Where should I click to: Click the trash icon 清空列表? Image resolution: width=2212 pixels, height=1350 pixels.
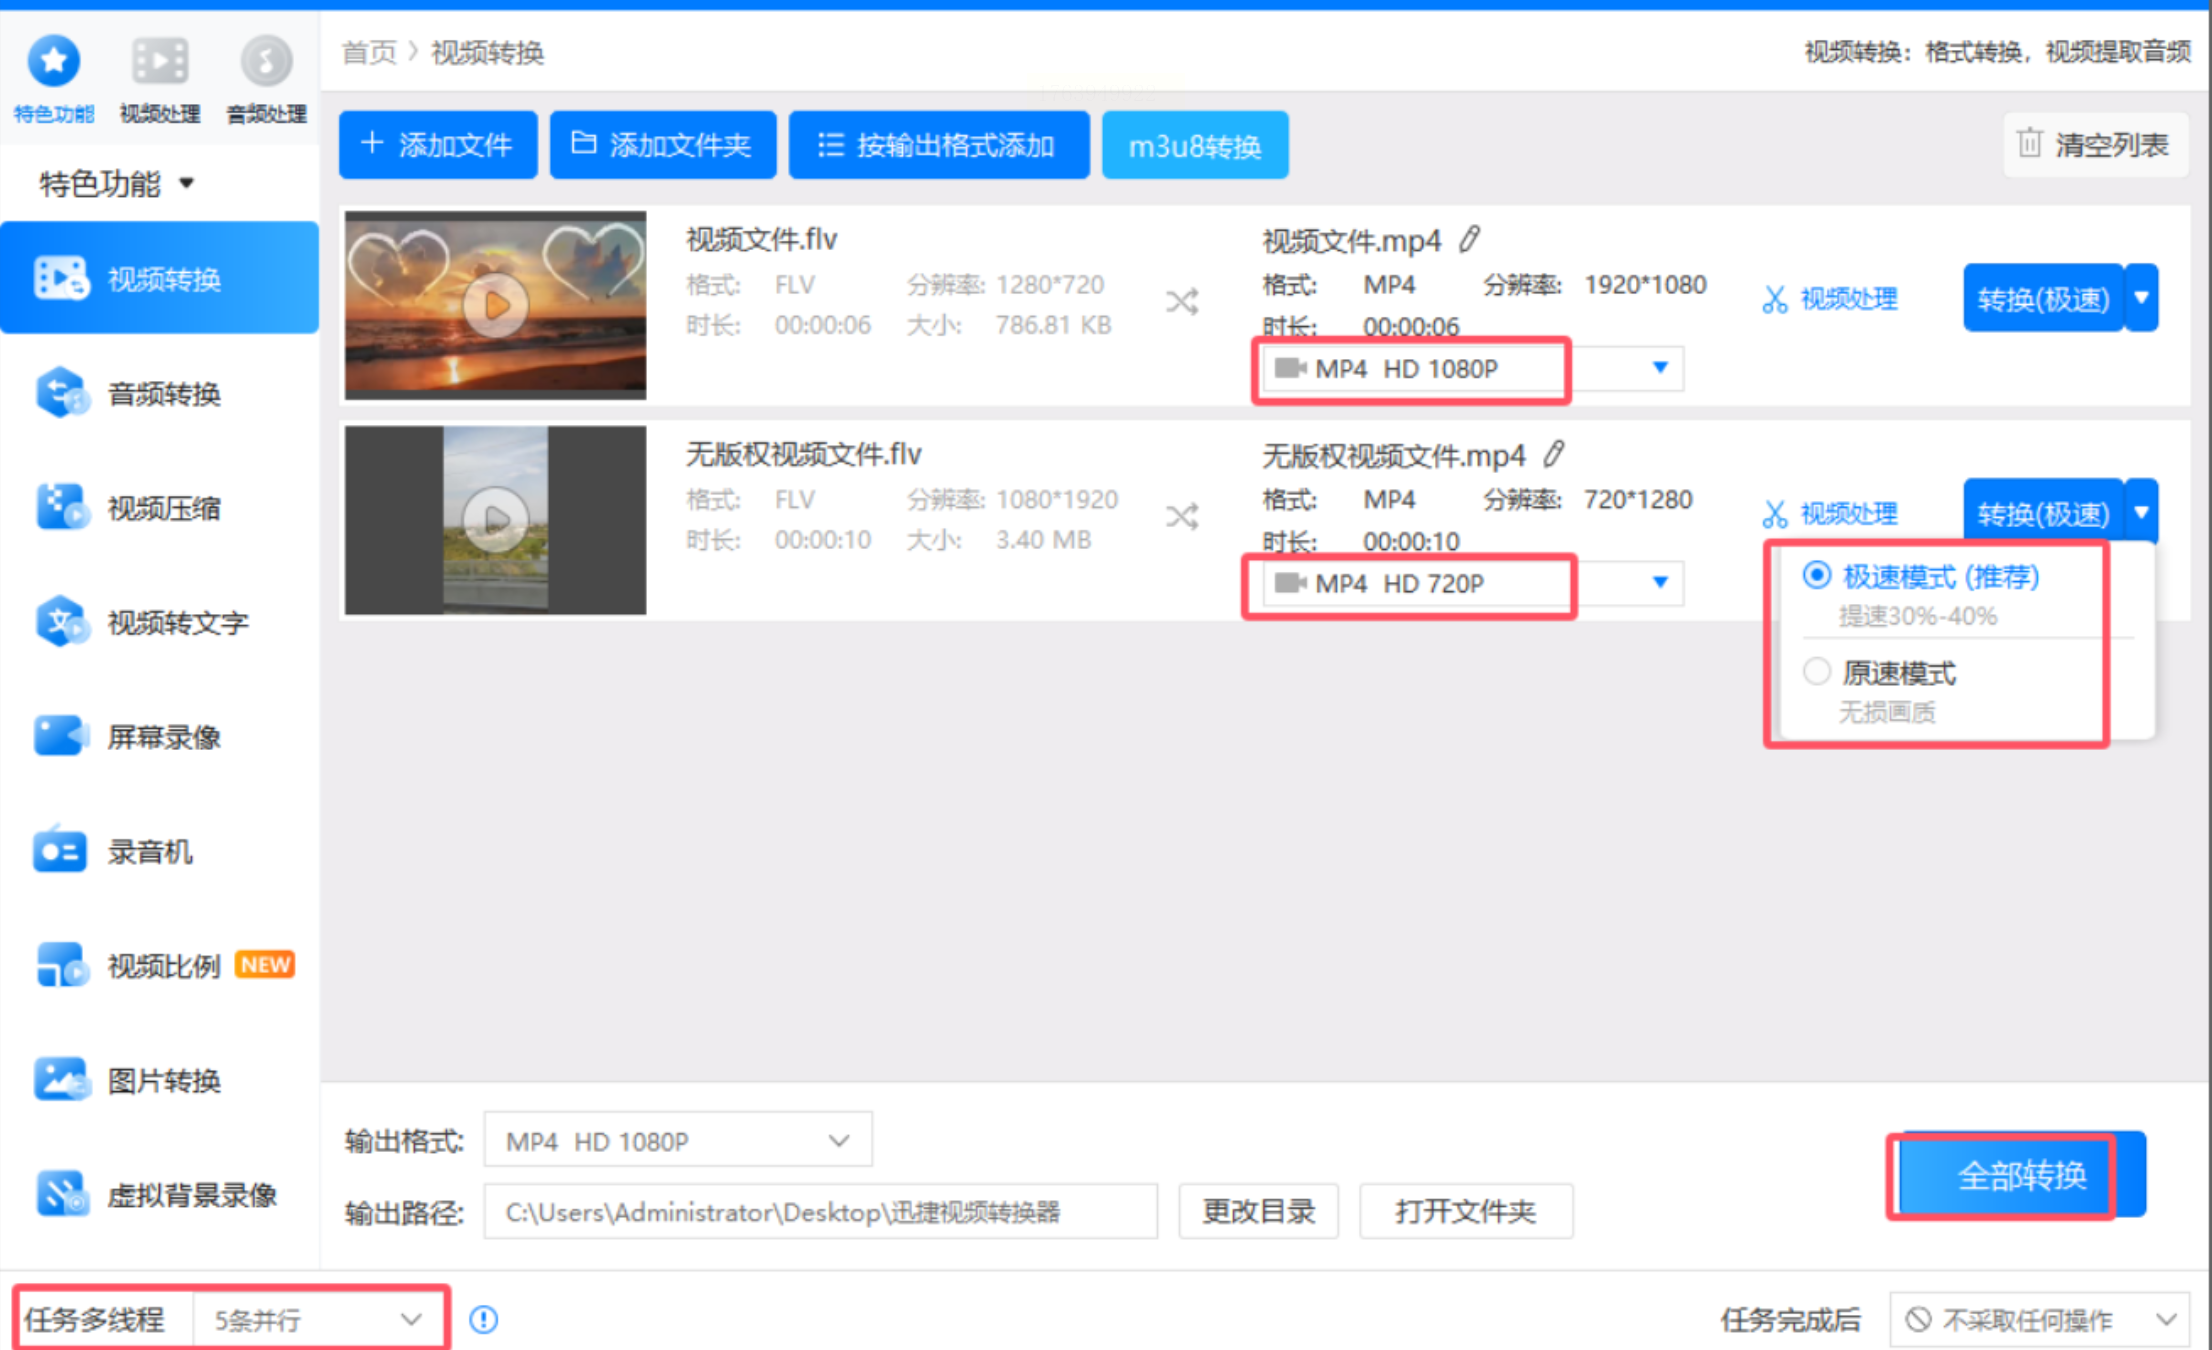[x=2029, y=144]
